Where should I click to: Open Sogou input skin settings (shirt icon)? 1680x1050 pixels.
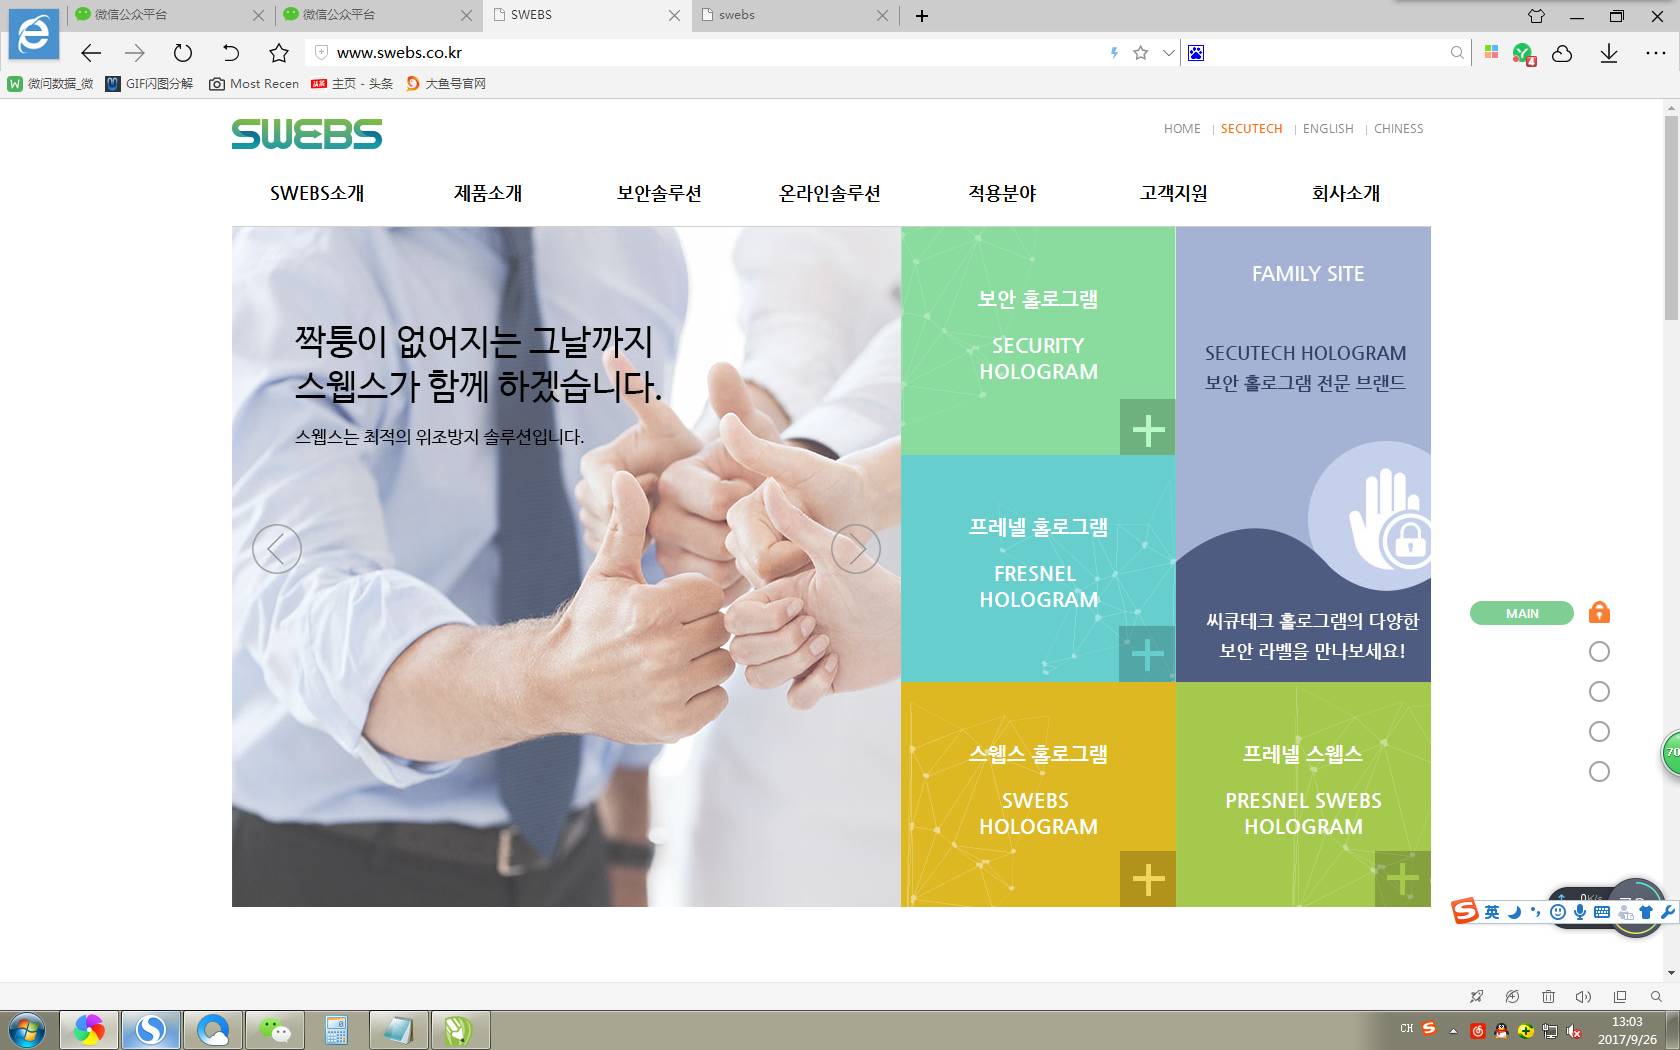(1645, 912)
